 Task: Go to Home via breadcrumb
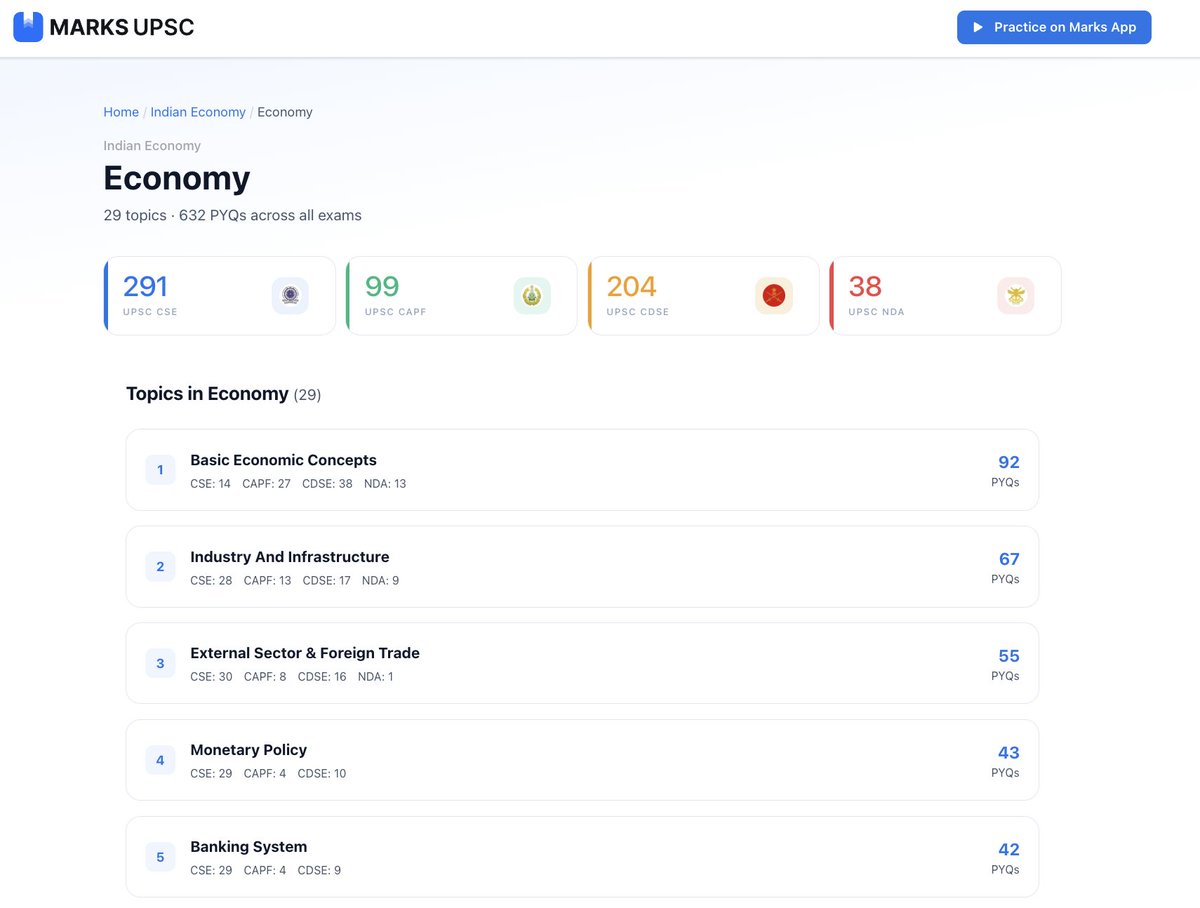121,112
